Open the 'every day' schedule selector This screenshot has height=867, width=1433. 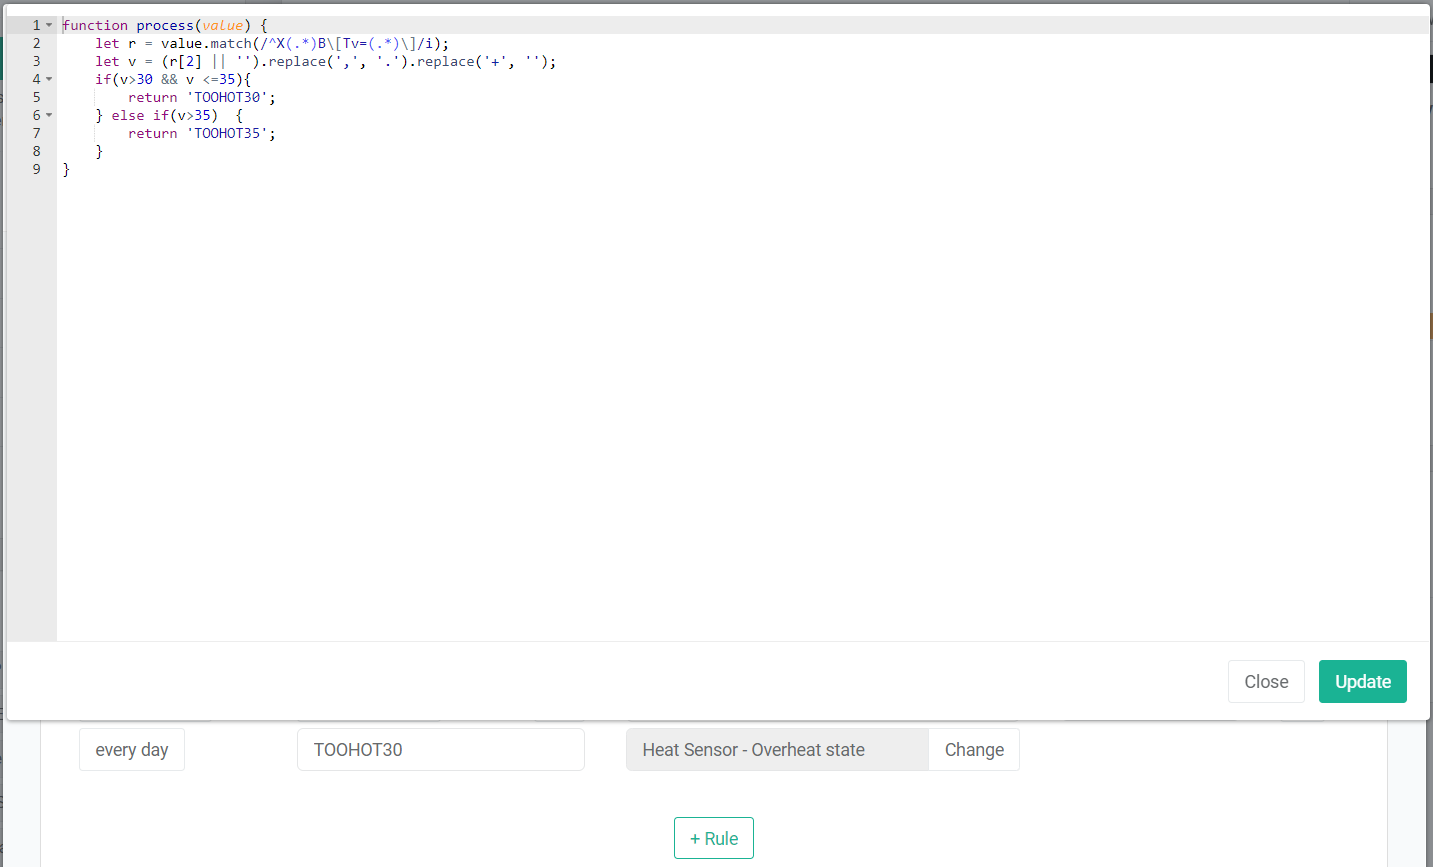(132, 750)
